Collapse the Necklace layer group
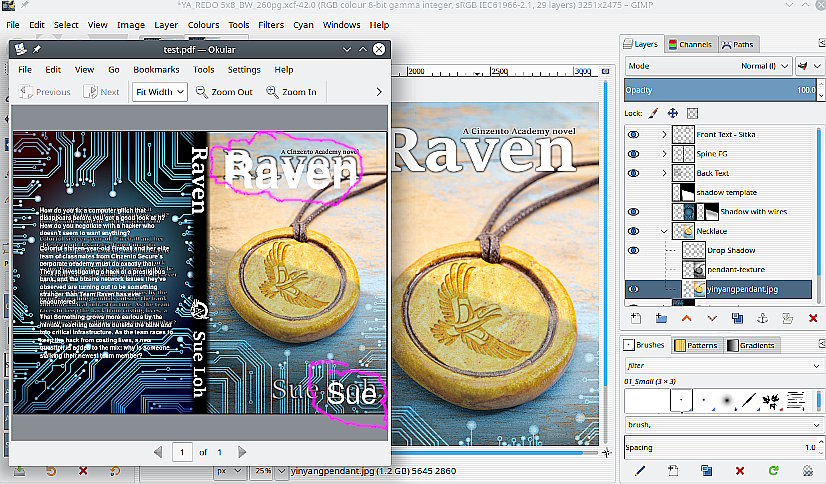Screen dimensions: 826x484 664,231
